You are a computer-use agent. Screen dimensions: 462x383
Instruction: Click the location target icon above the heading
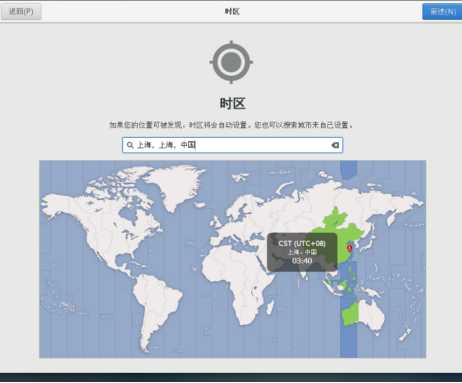point(231,62)
